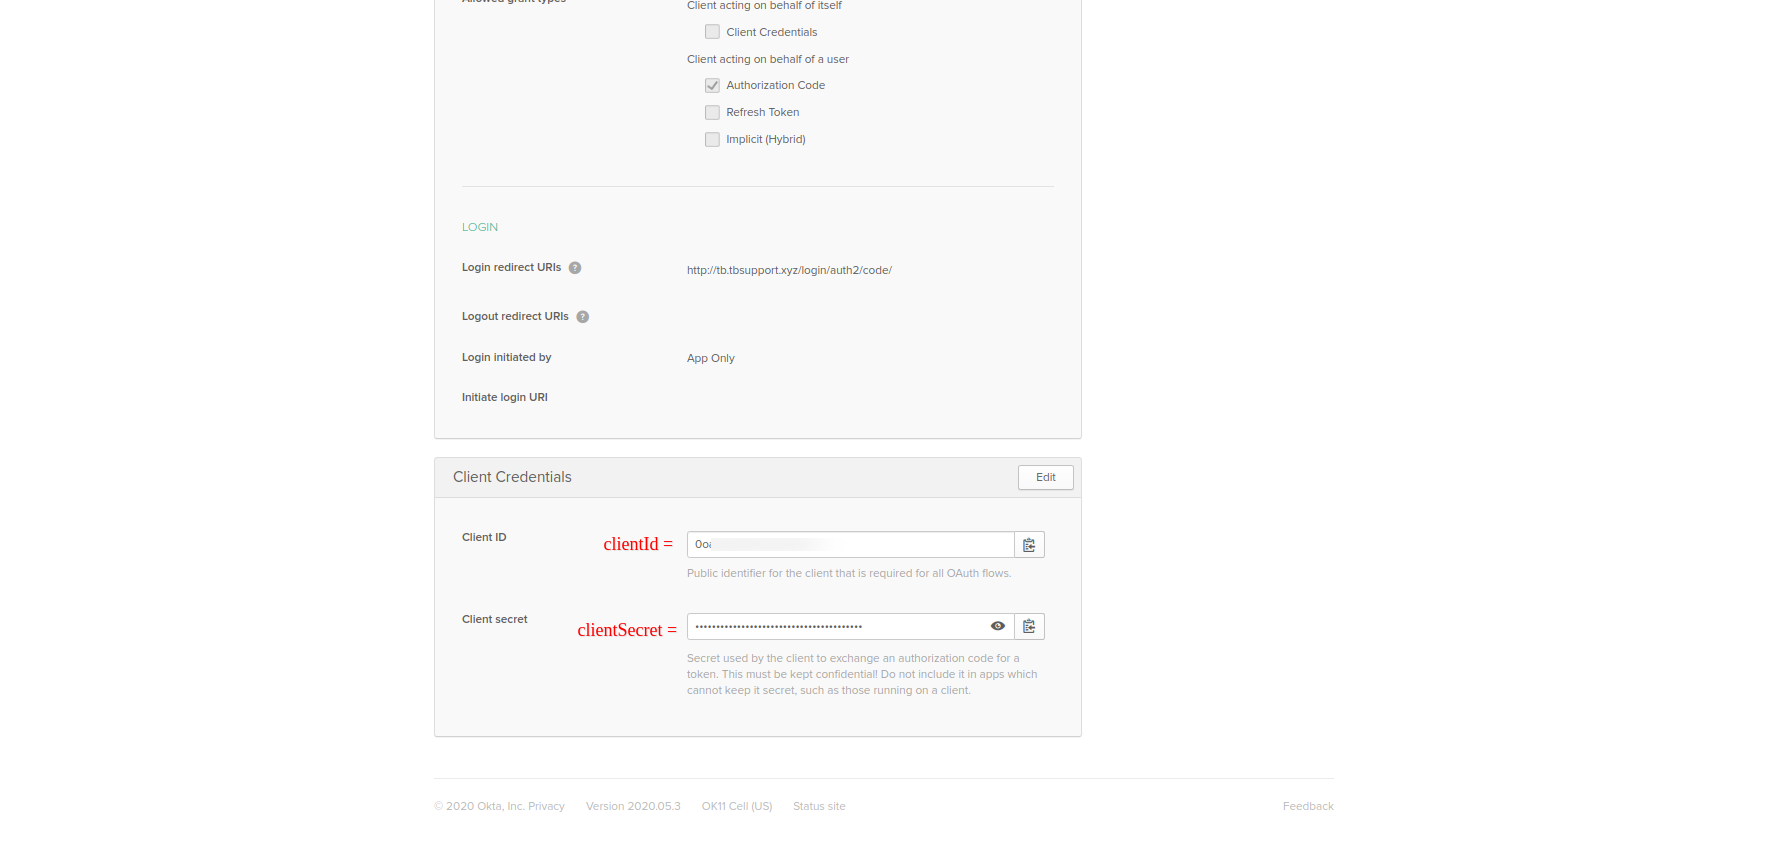Uncheck the Authorization Code checkbox
Image resolution: width=1768 pixels, height=860 pixels.
click(x=712, y=86)
